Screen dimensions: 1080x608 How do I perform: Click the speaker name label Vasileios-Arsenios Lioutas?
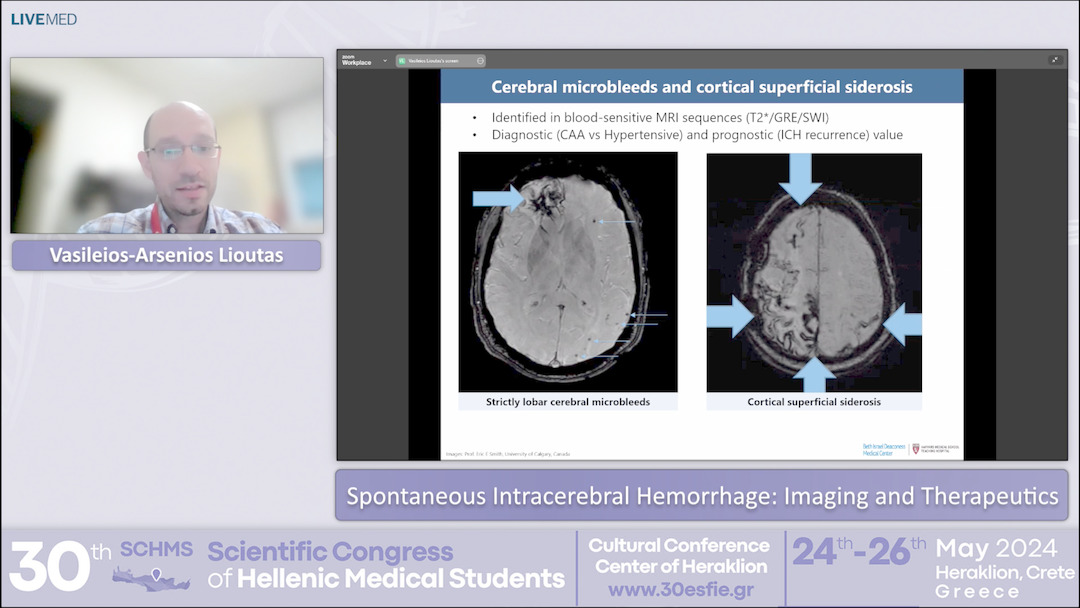(166, 255)
